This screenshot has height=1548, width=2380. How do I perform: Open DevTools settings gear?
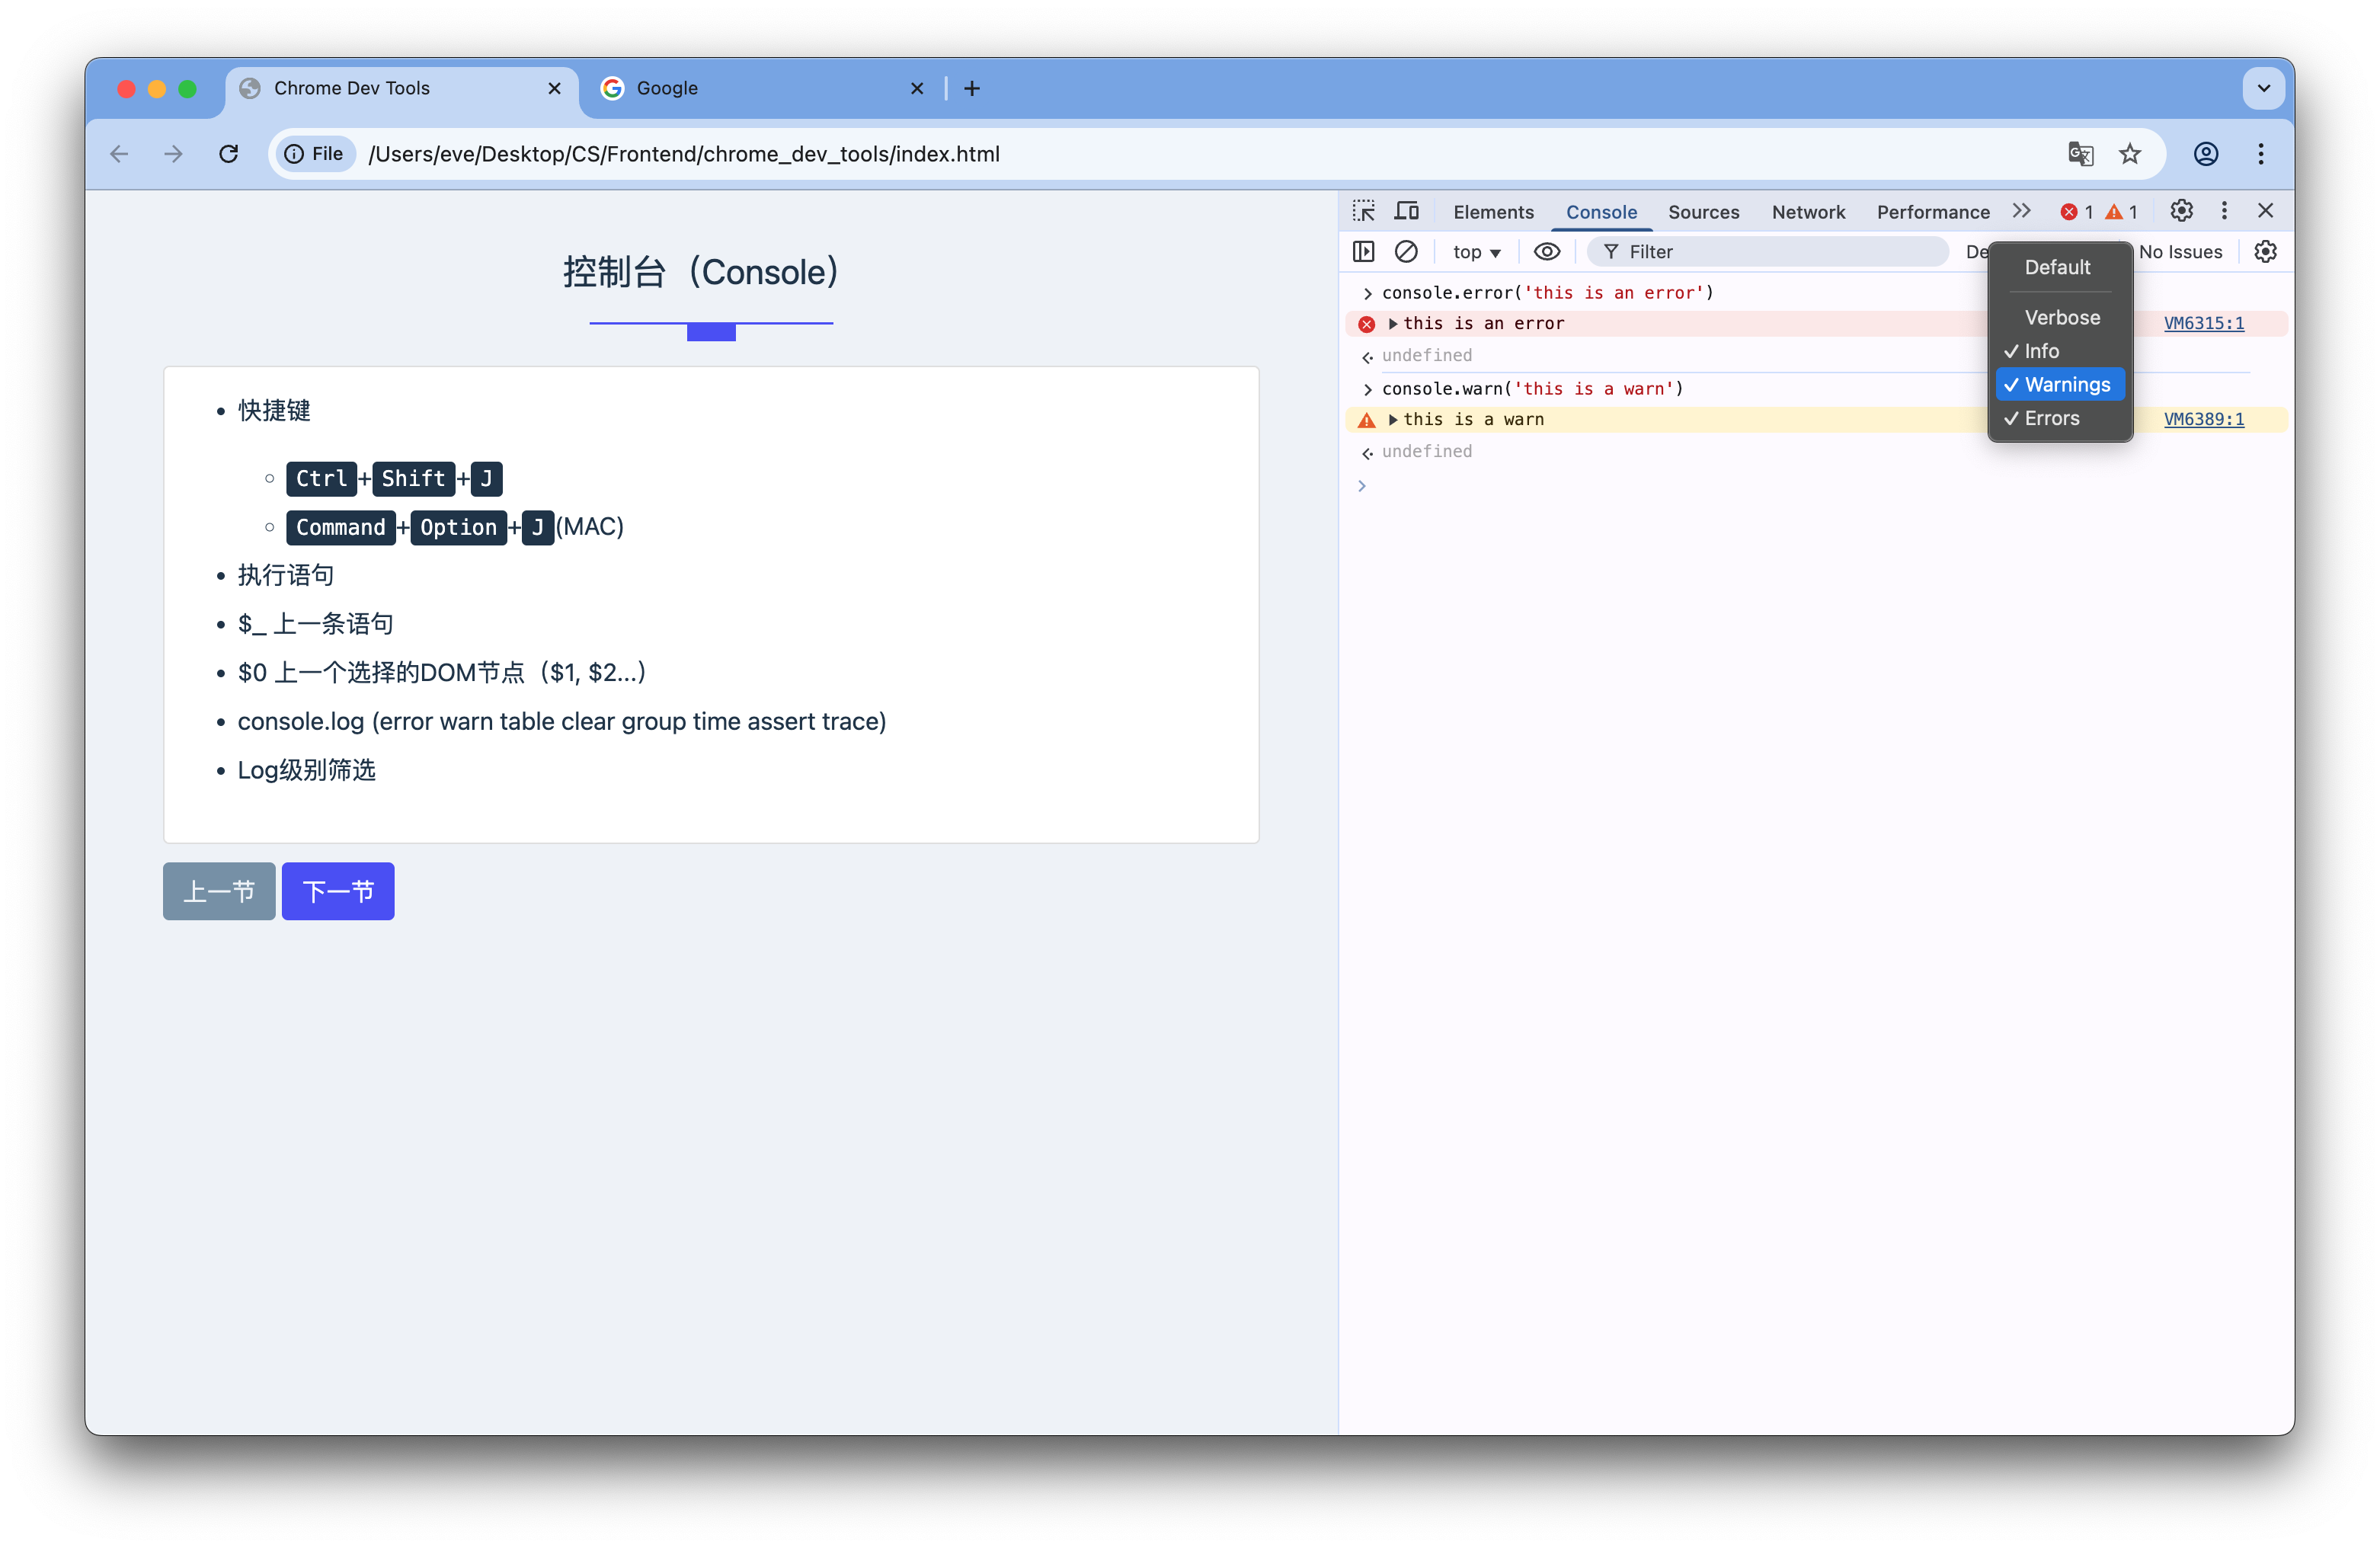click(2182, 211)
